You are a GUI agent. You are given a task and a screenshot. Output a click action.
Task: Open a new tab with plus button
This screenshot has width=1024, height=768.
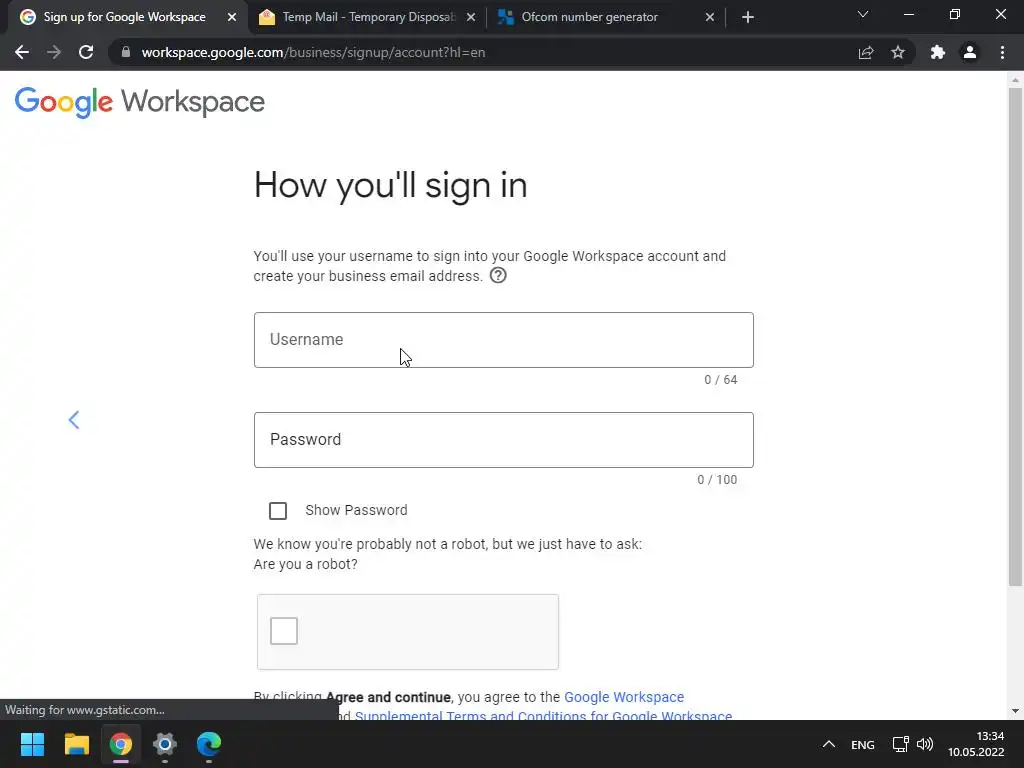click(x=748, y=17)
